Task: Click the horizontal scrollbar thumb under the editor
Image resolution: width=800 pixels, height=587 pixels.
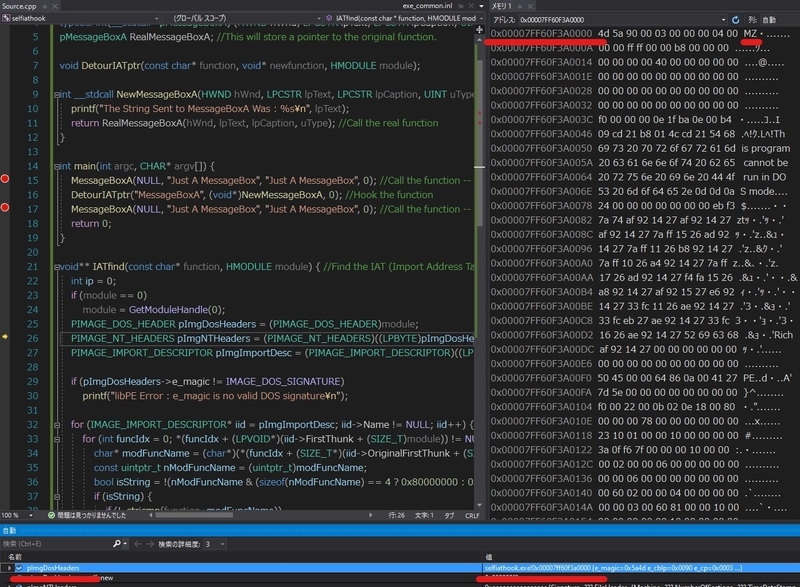Action: tap(194, 515)
